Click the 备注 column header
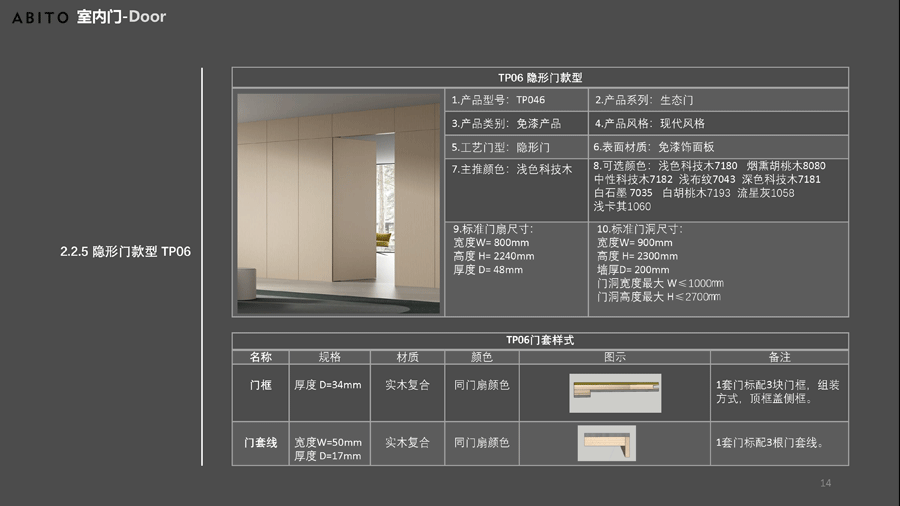This screenshot has height=506, width=900. point(779,357)
